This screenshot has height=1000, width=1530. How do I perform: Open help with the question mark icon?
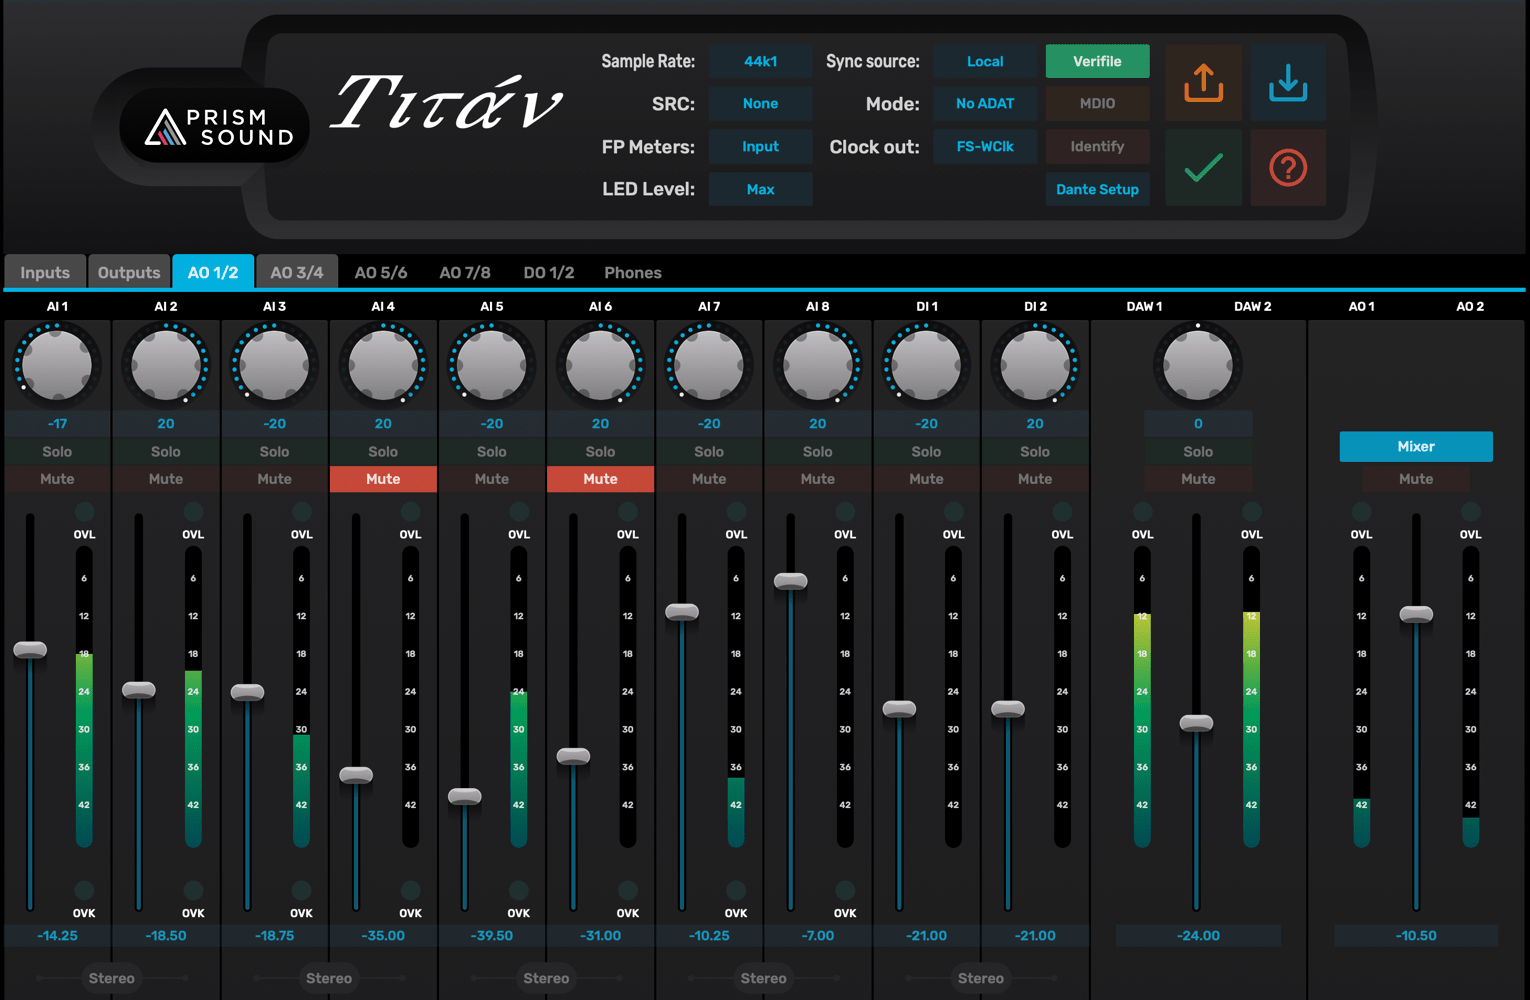click(1288, 168)
